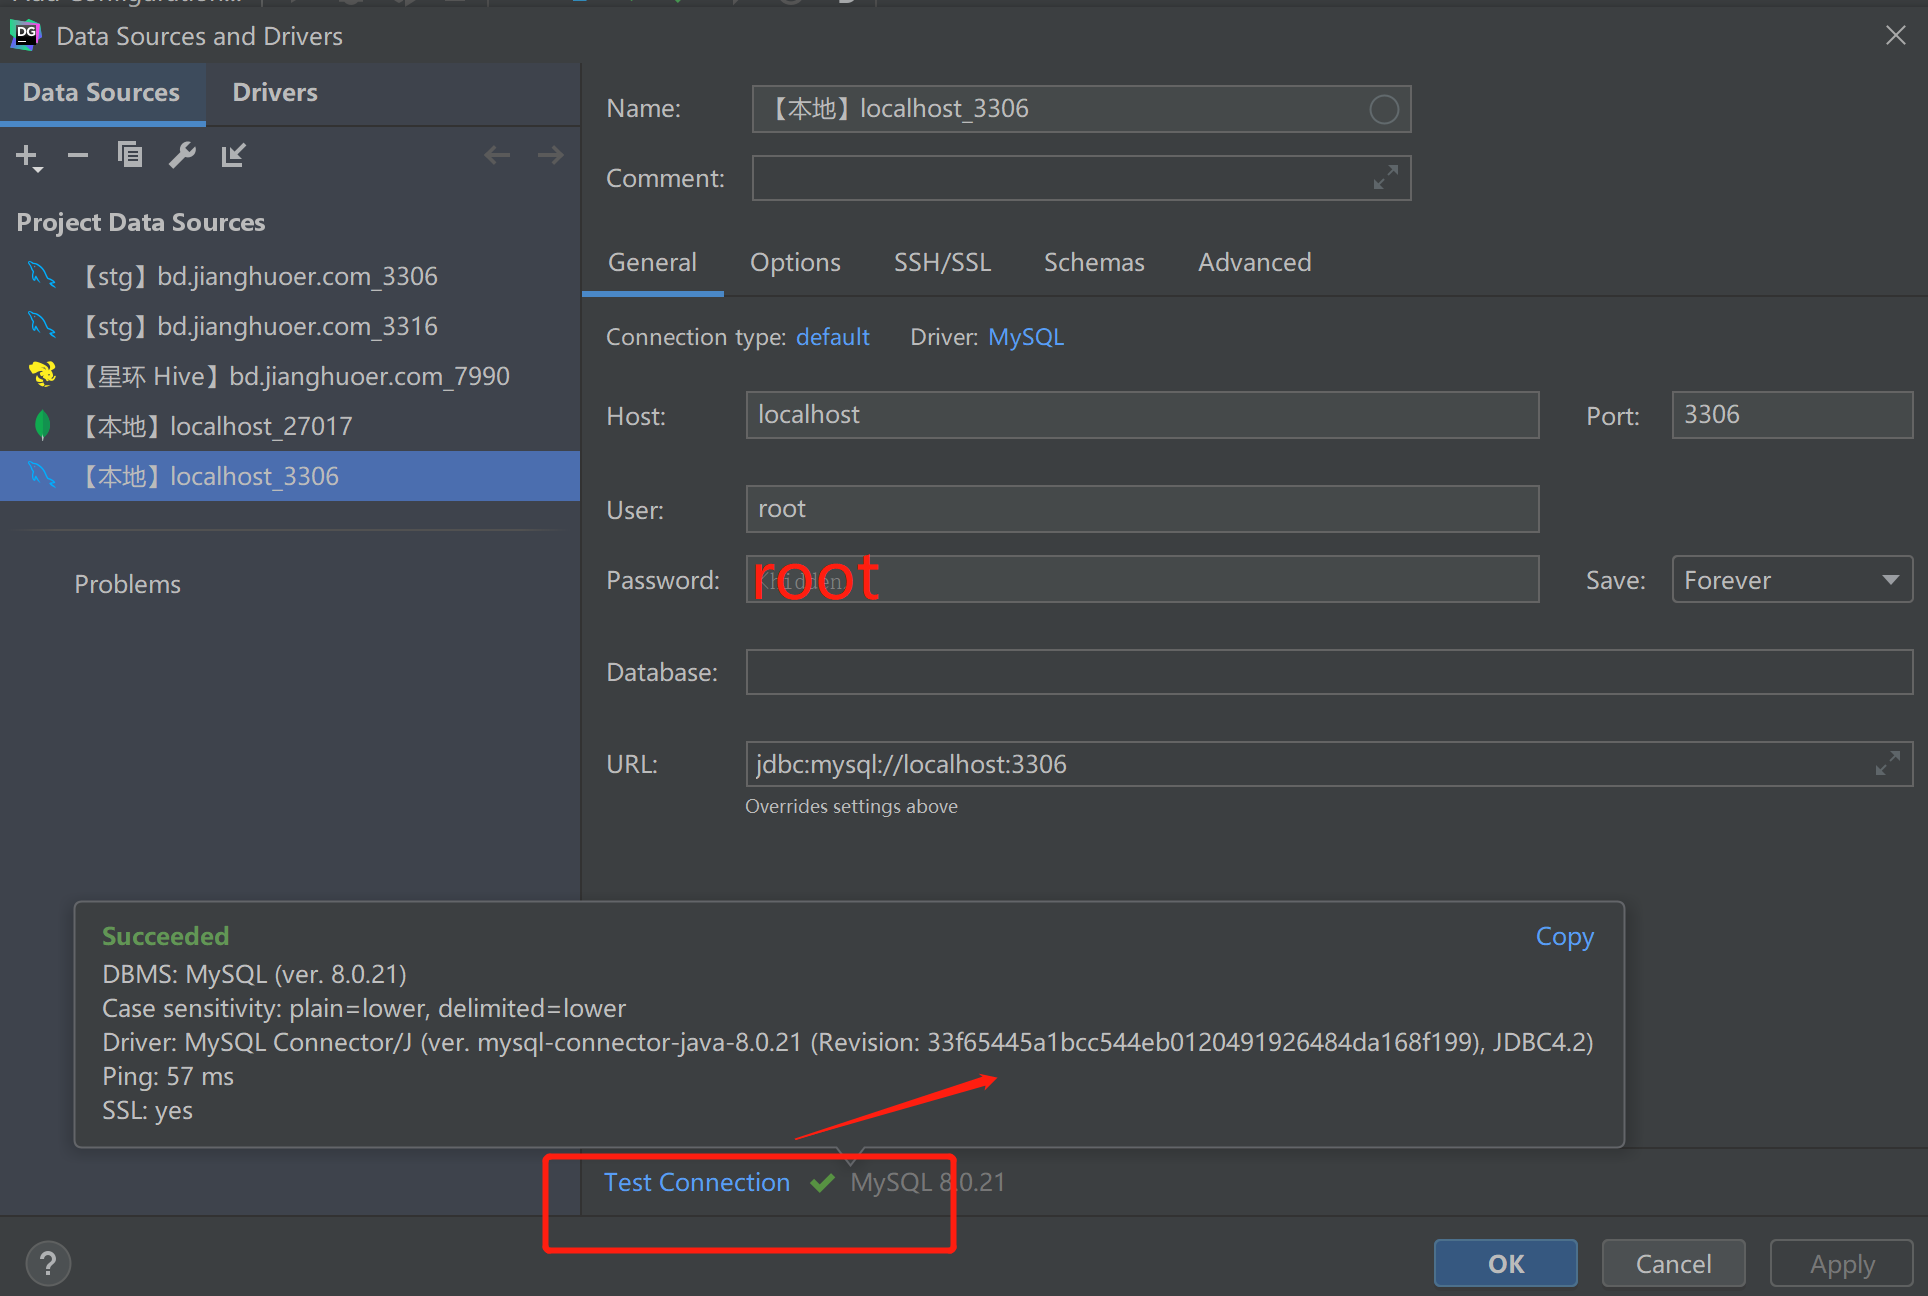This screenshot has height=1296, width=1928.
Task: Close the Data Sources and Drivers dialog
Action: (x=1895, y=36)
